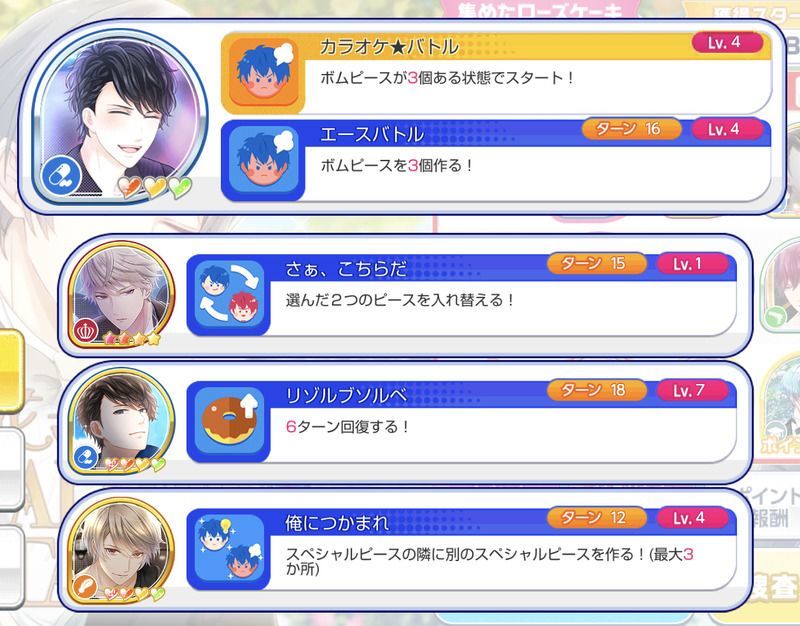
Task: Select the エースバトル skill title
Action: (372, 135)
